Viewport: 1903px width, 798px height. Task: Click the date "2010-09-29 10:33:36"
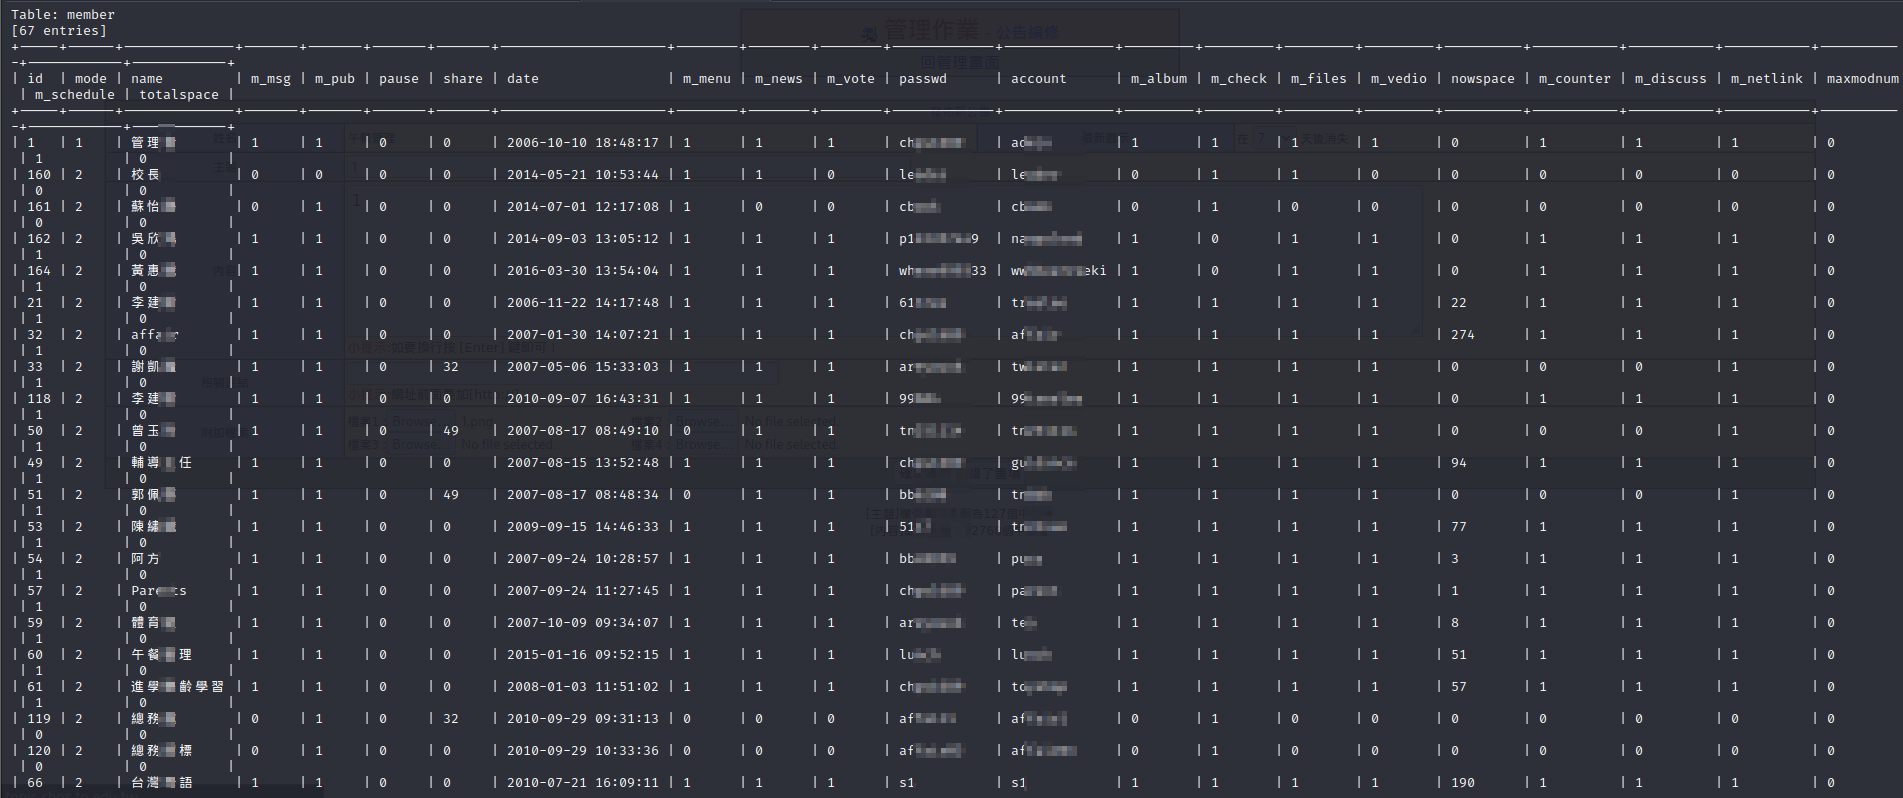pos(583,751)
